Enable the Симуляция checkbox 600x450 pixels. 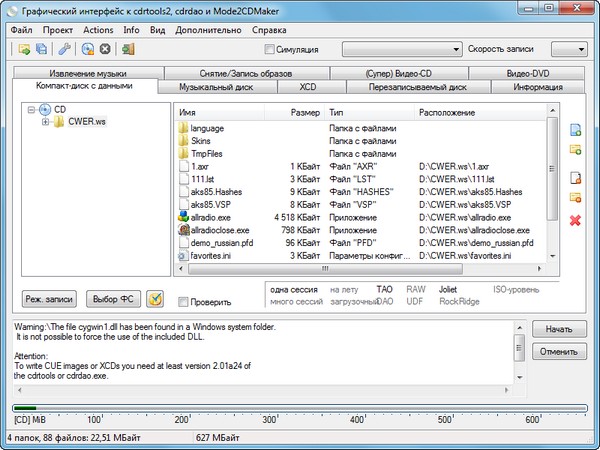tap(270, 49)
